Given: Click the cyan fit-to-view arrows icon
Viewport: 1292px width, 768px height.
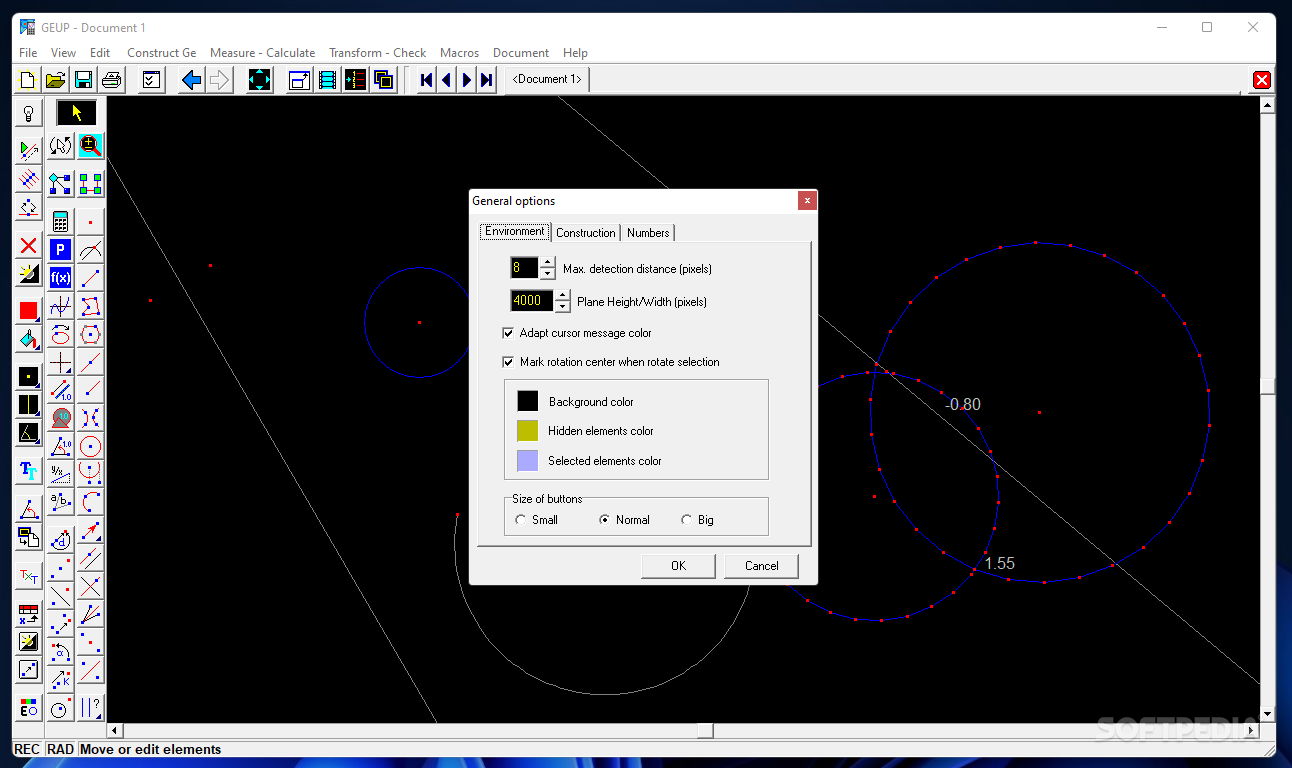Looking at the screenshot, I should [259, 80].
